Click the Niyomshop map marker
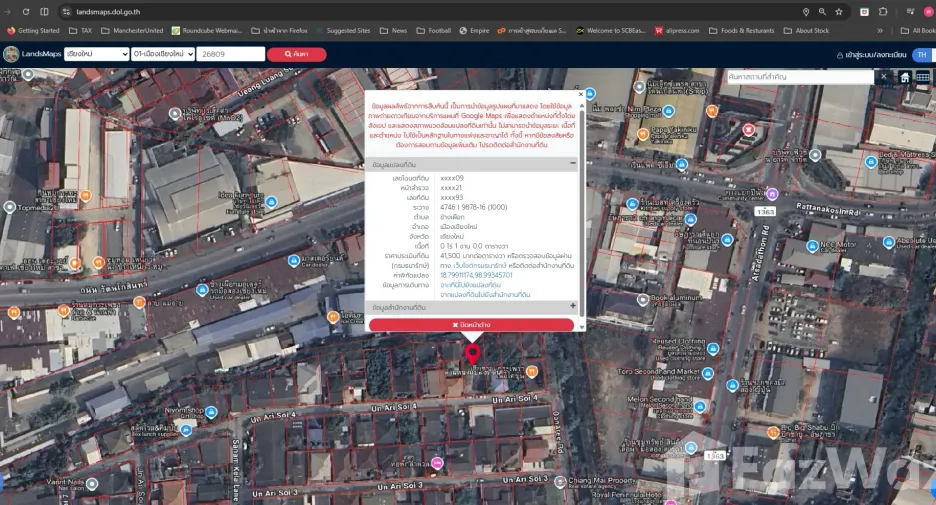 pyautogui.click(x=211, y=412)
